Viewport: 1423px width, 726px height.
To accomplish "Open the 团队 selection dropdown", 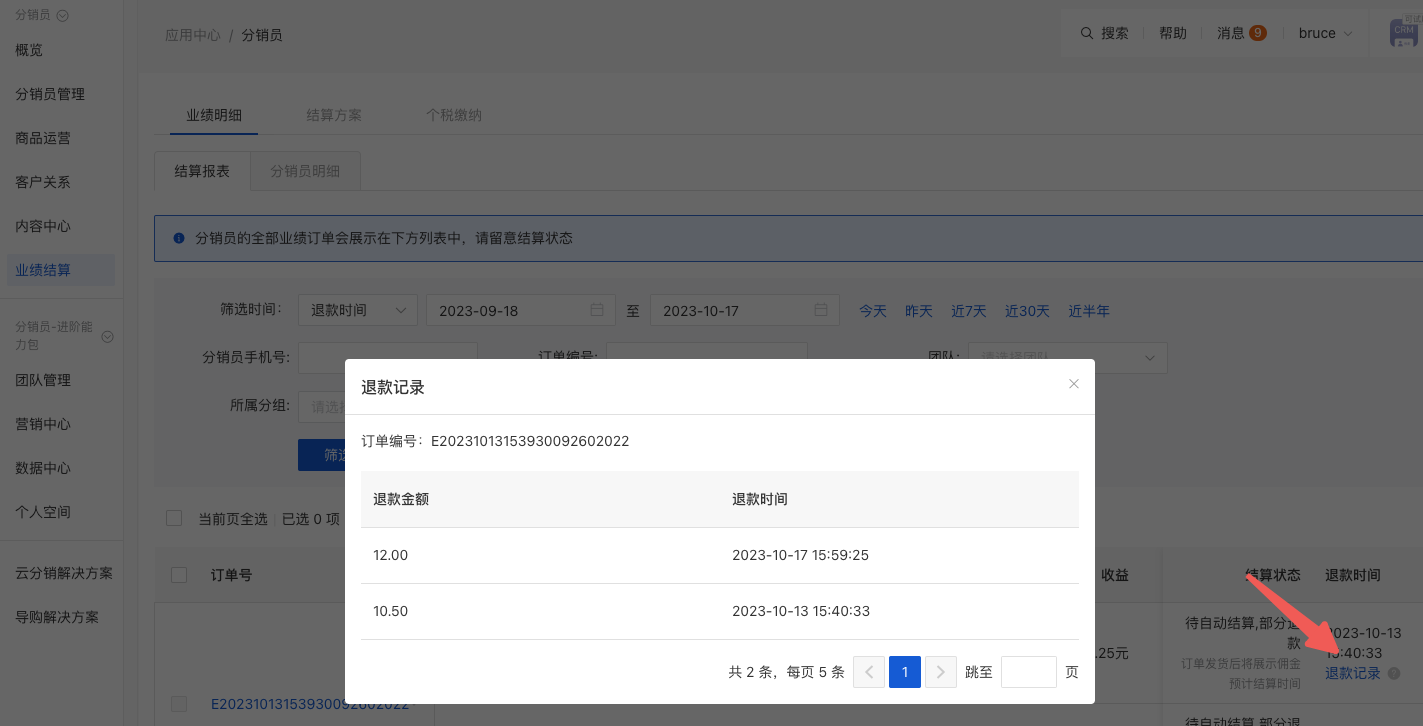I will pos(1068,358).
